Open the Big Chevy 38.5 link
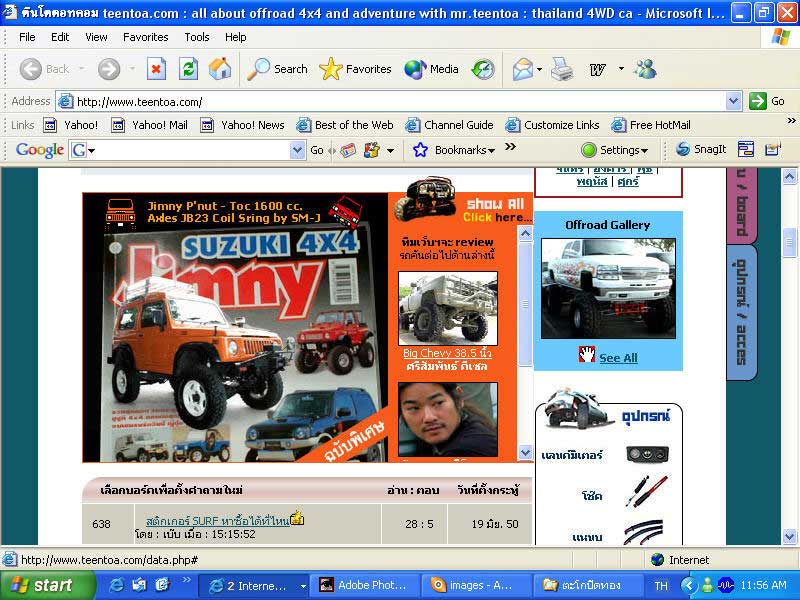 [446, 354]
